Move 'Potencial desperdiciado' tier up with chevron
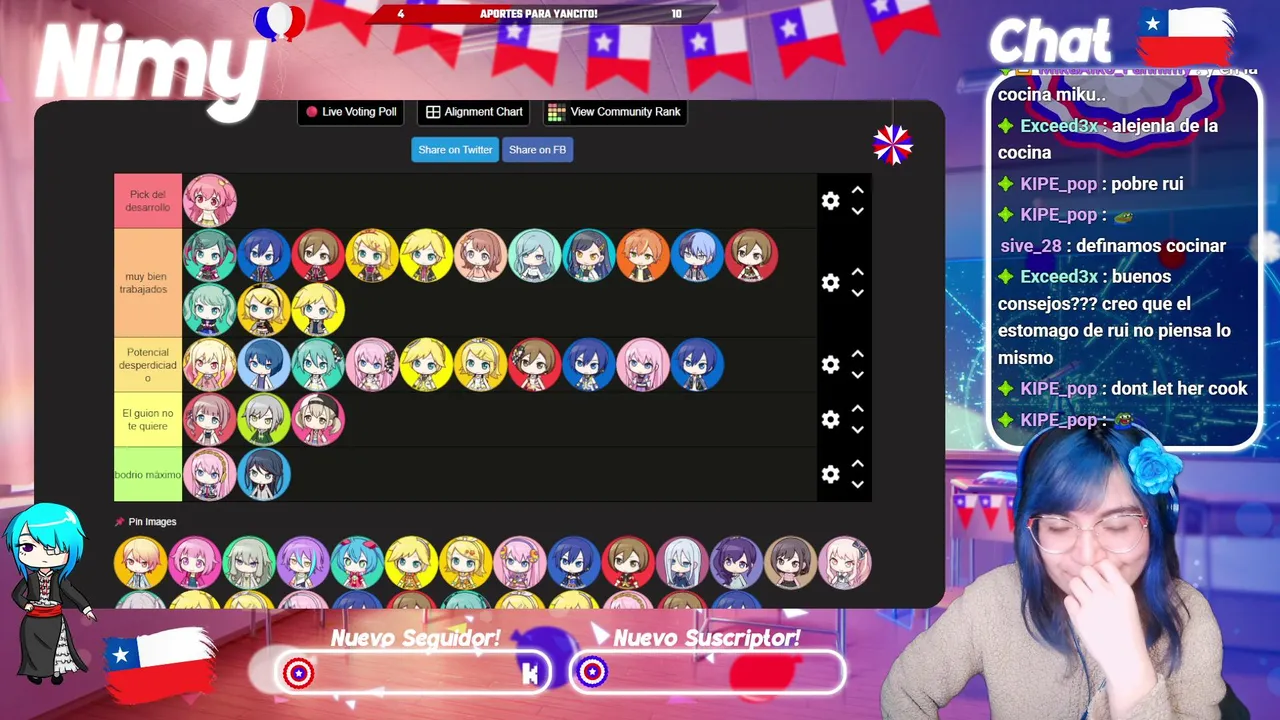Image resolution: width=1280 pixels, height=720 pixels. coord(857,354)
